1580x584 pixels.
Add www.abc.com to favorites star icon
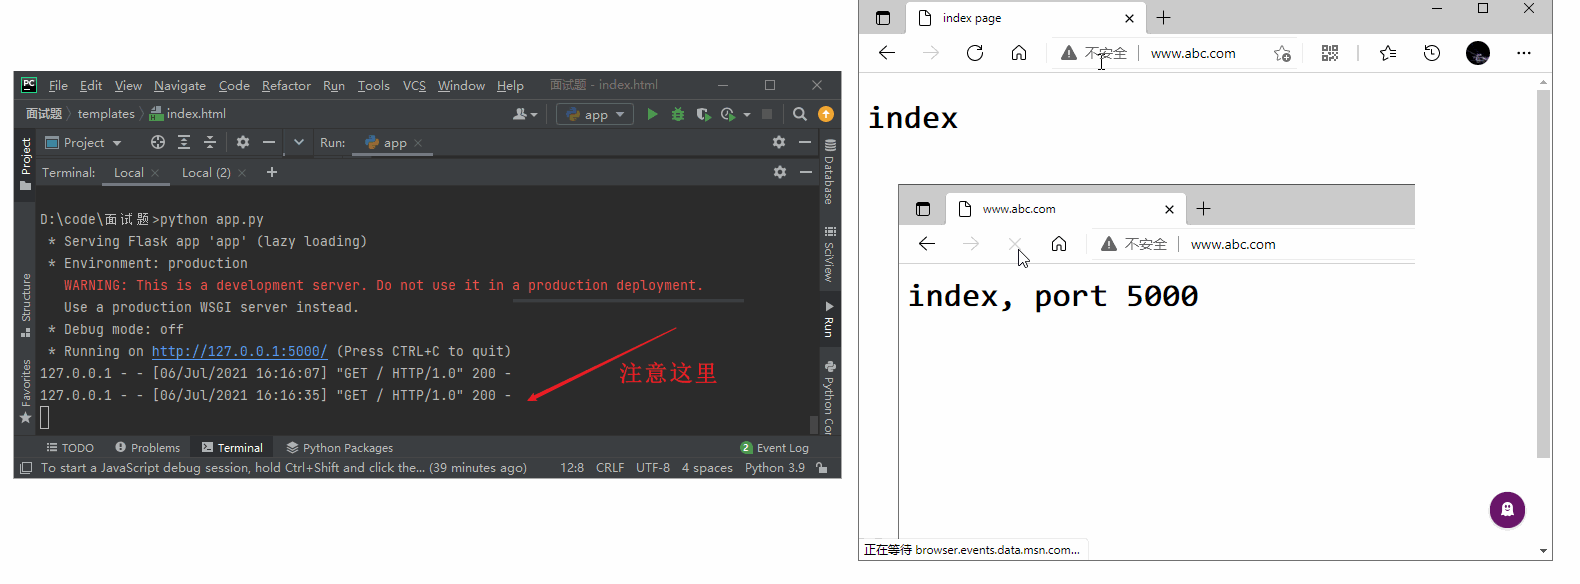pyautogui.click(x=1282, y=54)
